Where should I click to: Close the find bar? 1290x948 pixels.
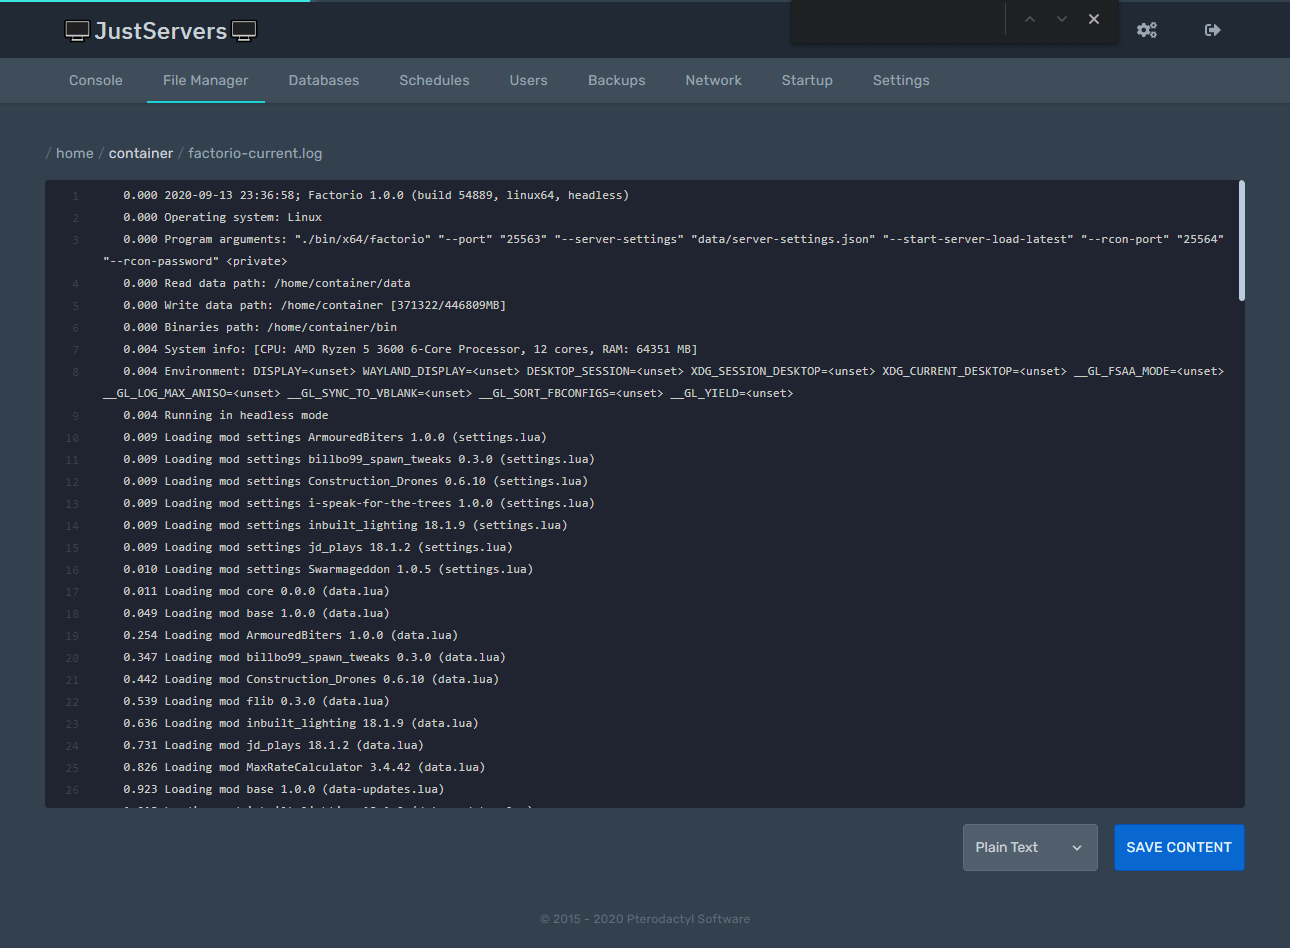click(1094, 19)
